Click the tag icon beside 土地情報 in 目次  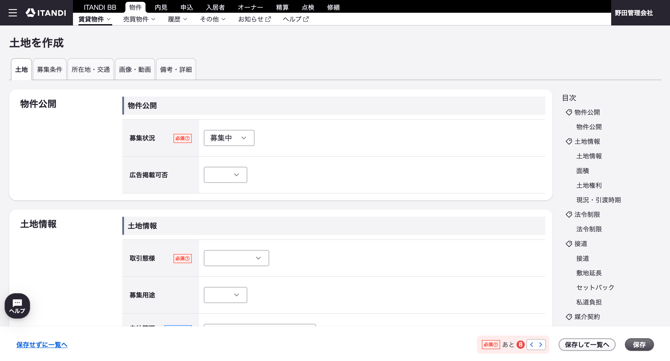(x=569, y=141)
